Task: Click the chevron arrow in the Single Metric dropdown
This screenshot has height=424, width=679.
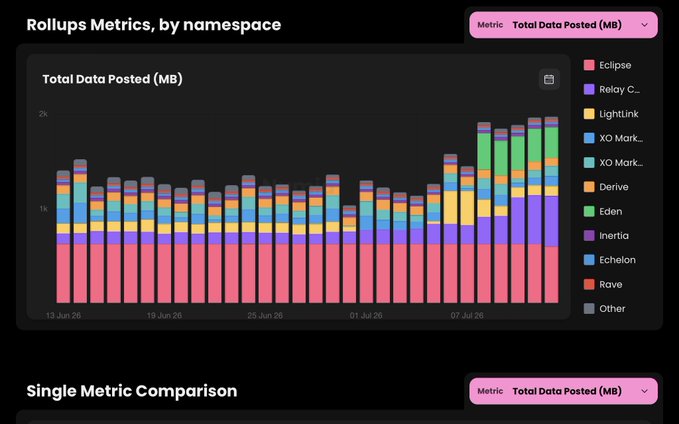Action: [x=644, y=391]
